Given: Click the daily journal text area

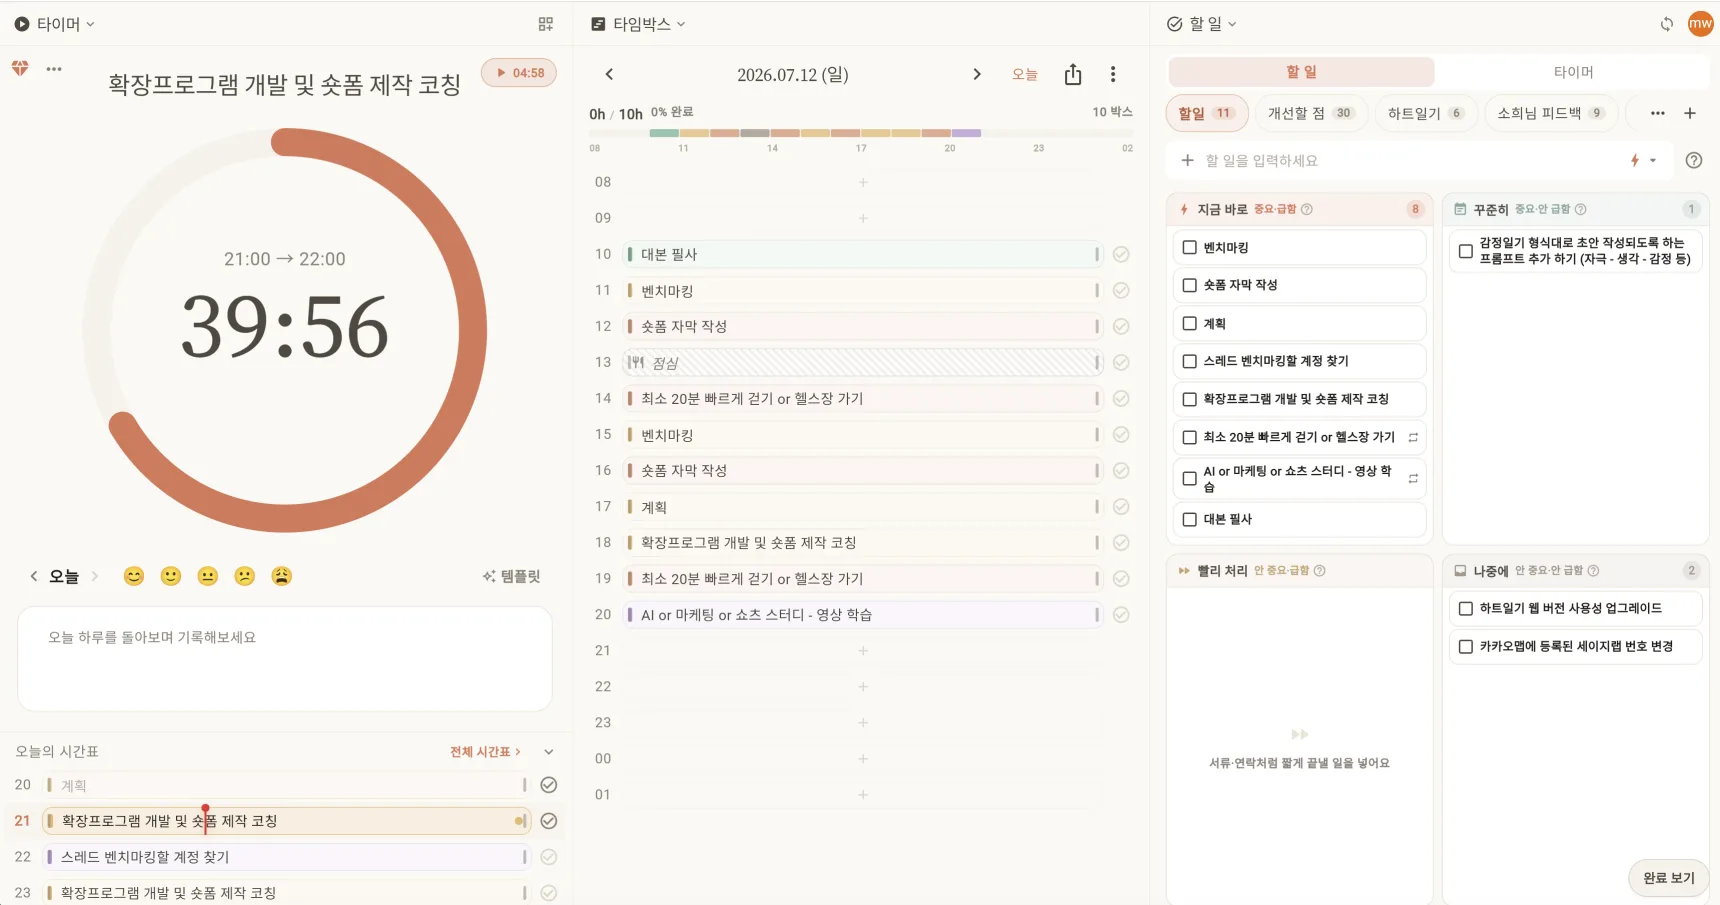Looking at the screenshot, I should (285, 659).
